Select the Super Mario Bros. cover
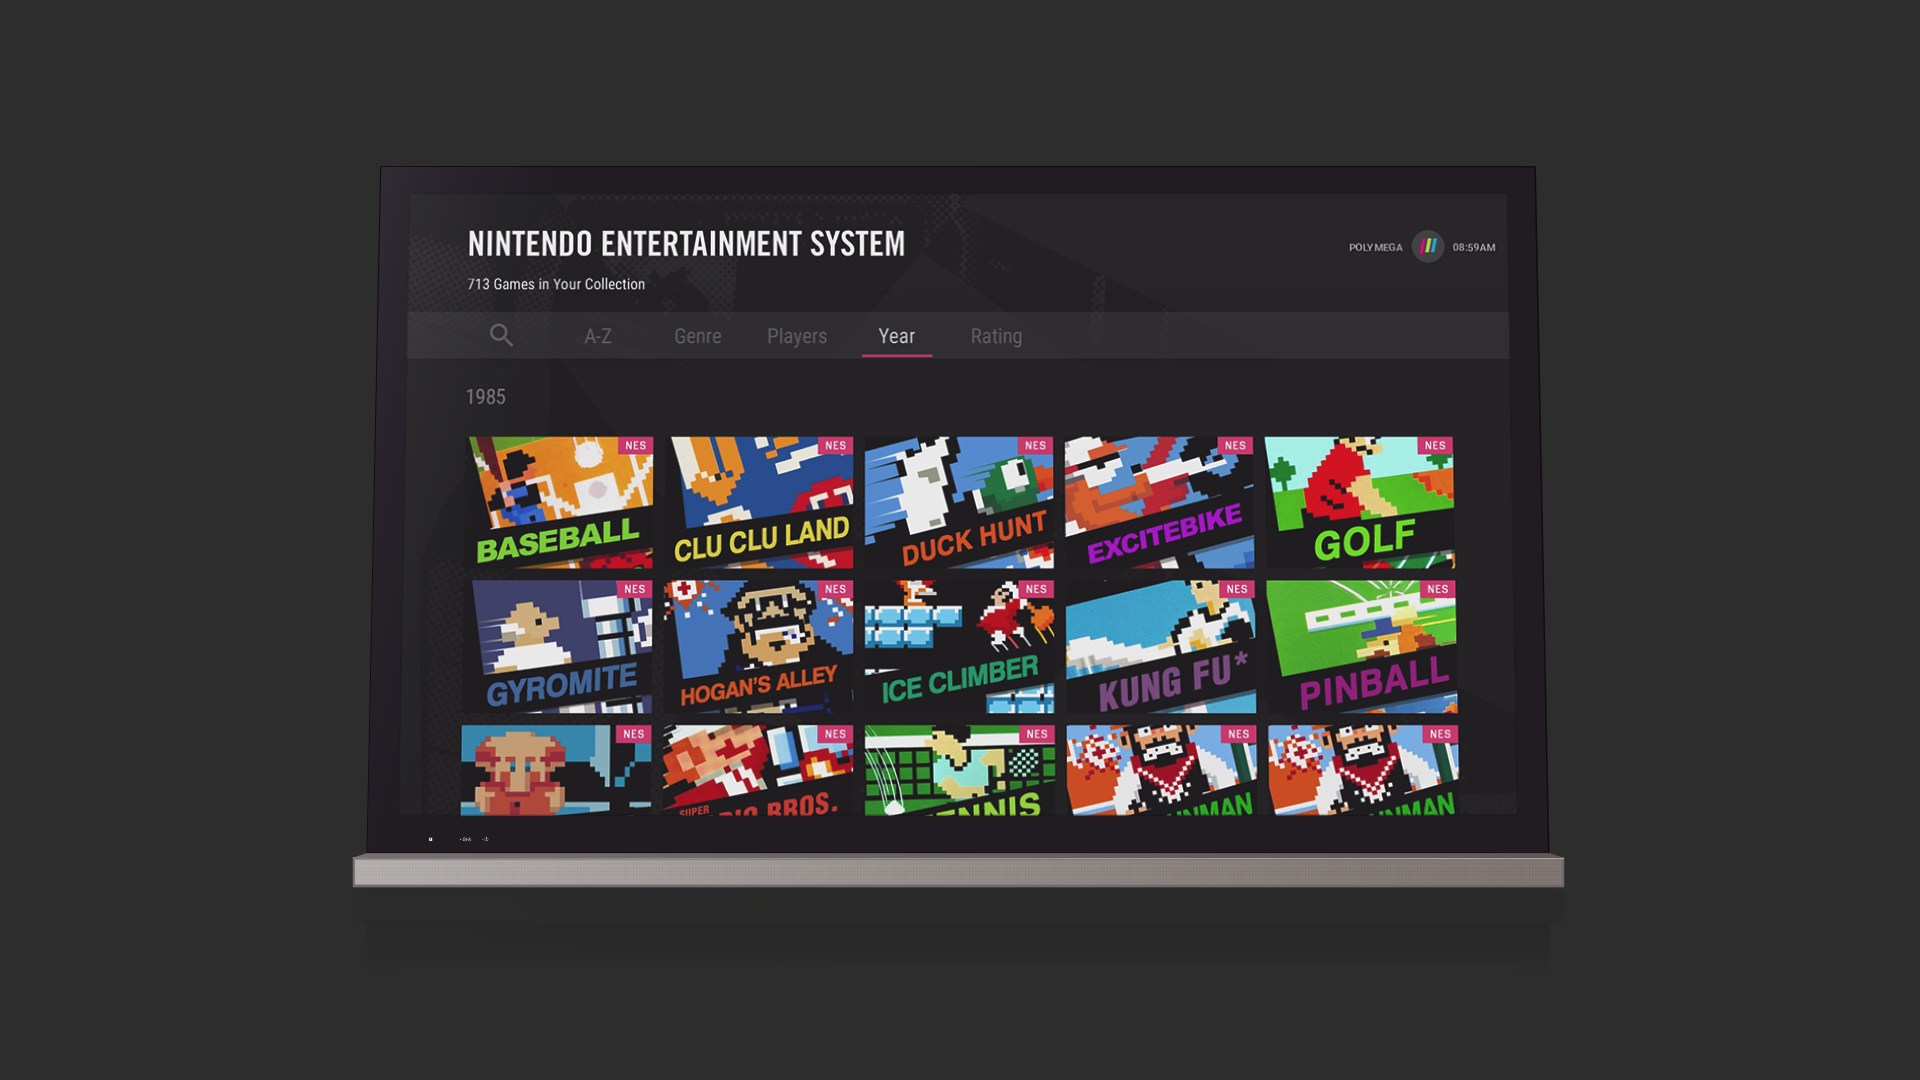 [x=758, y=770]
